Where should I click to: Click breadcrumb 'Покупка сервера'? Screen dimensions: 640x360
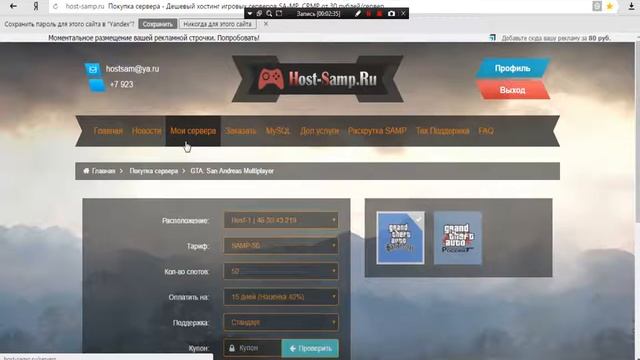pyautogui.click(x=153, y=171)
